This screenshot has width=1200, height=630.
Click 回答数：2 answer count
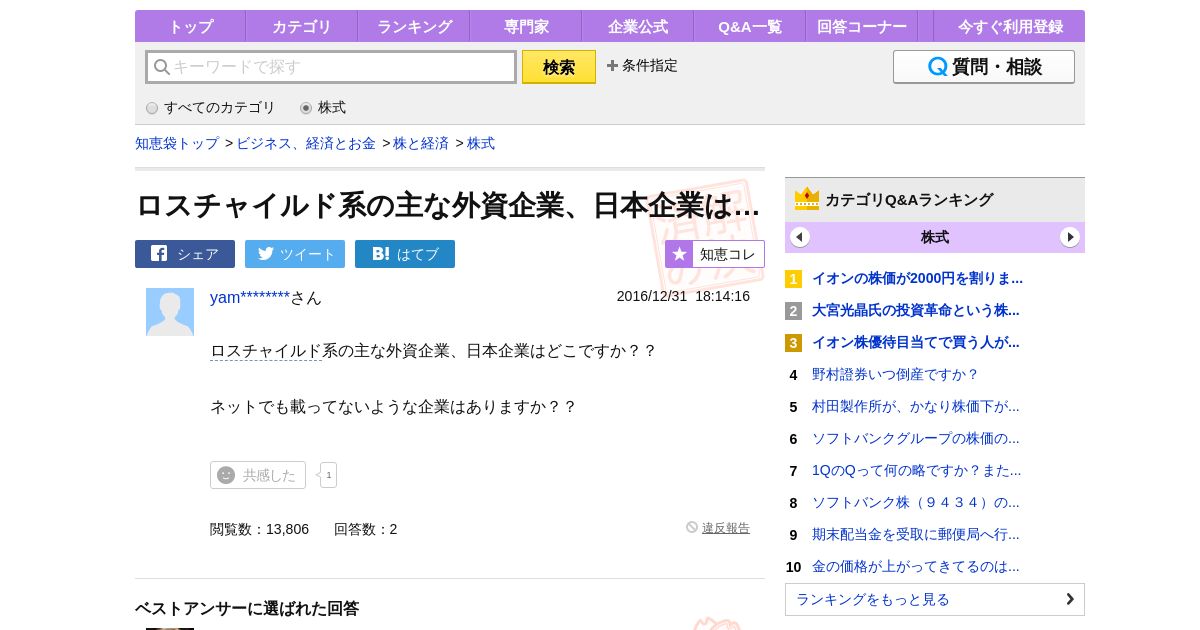click(x=365, y=529)
